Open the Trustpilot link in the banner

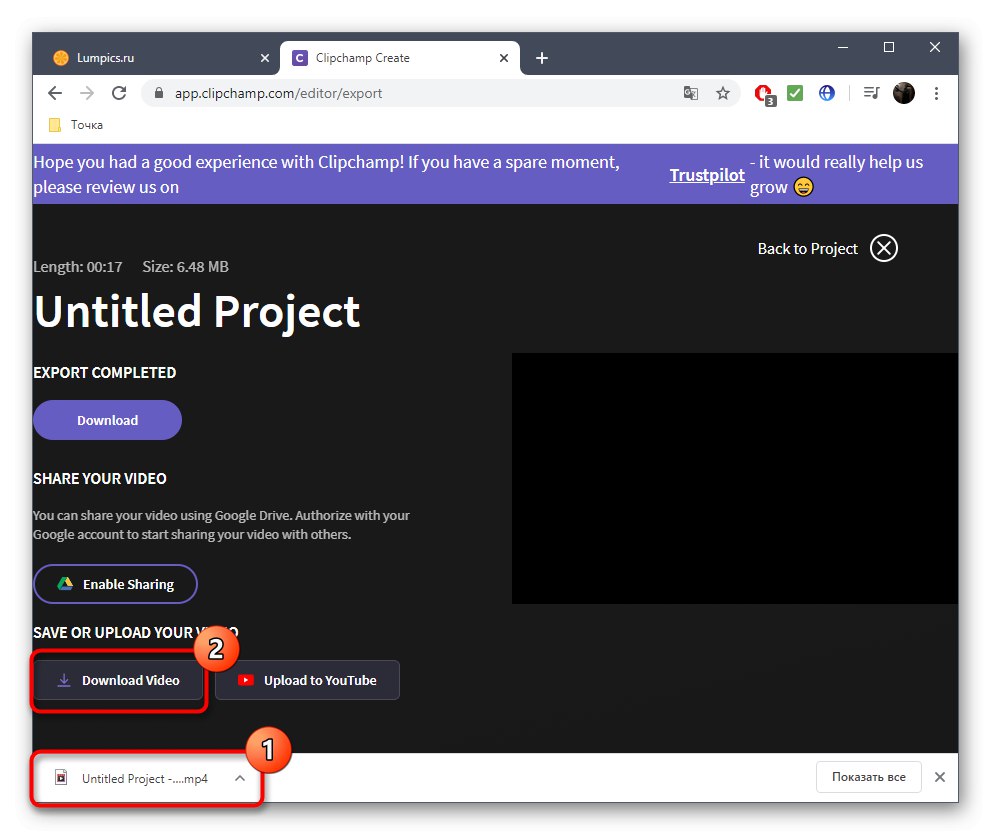[x=706, y=174]
